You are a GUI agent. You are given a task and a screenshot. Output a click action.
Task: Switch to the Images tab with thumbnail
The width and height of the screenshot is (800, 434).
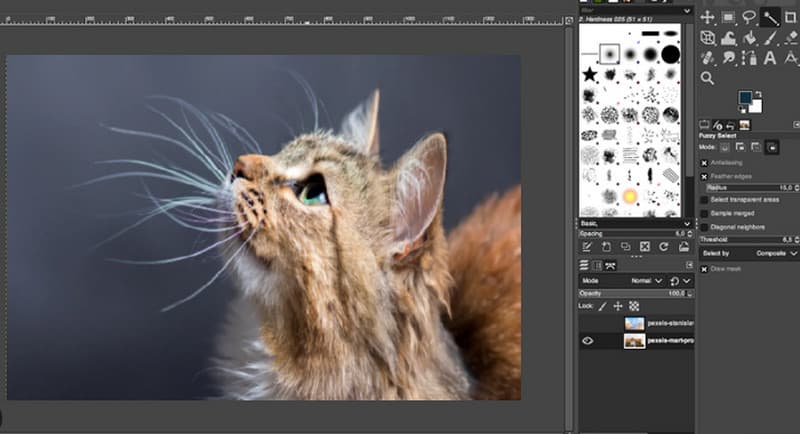pyautogui.click(x=744, y=125)
